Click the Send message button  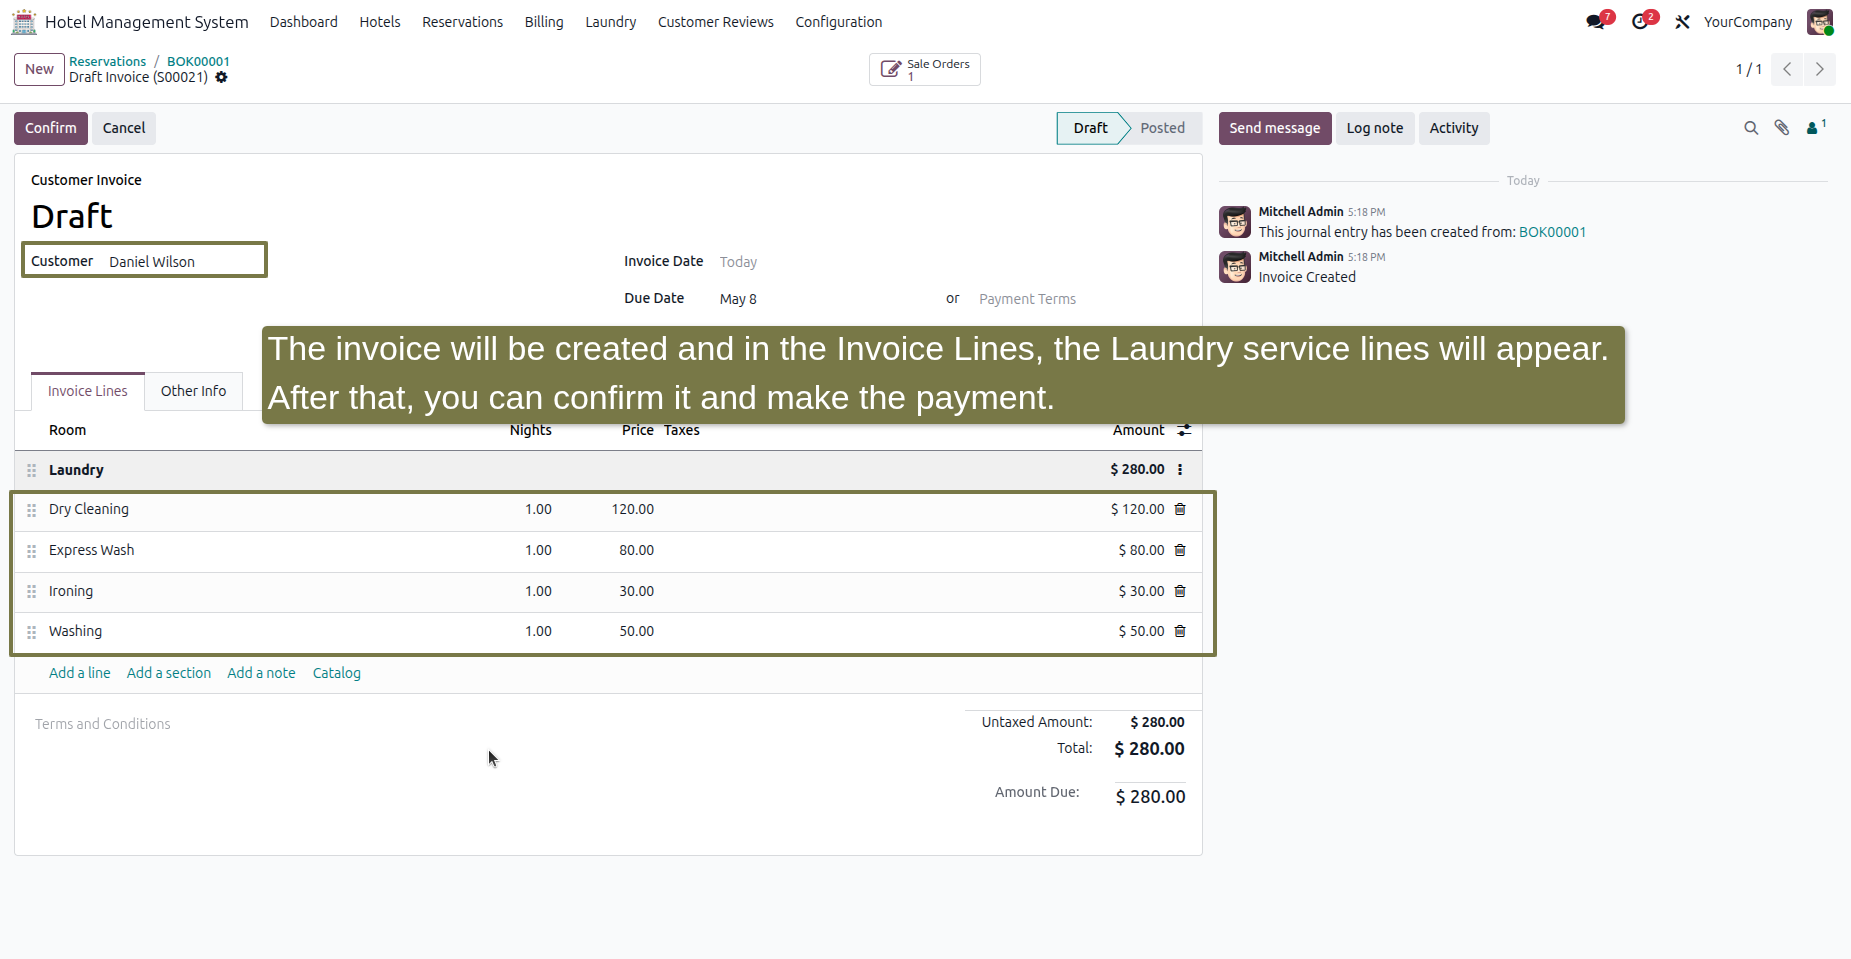click(1274, 128)
